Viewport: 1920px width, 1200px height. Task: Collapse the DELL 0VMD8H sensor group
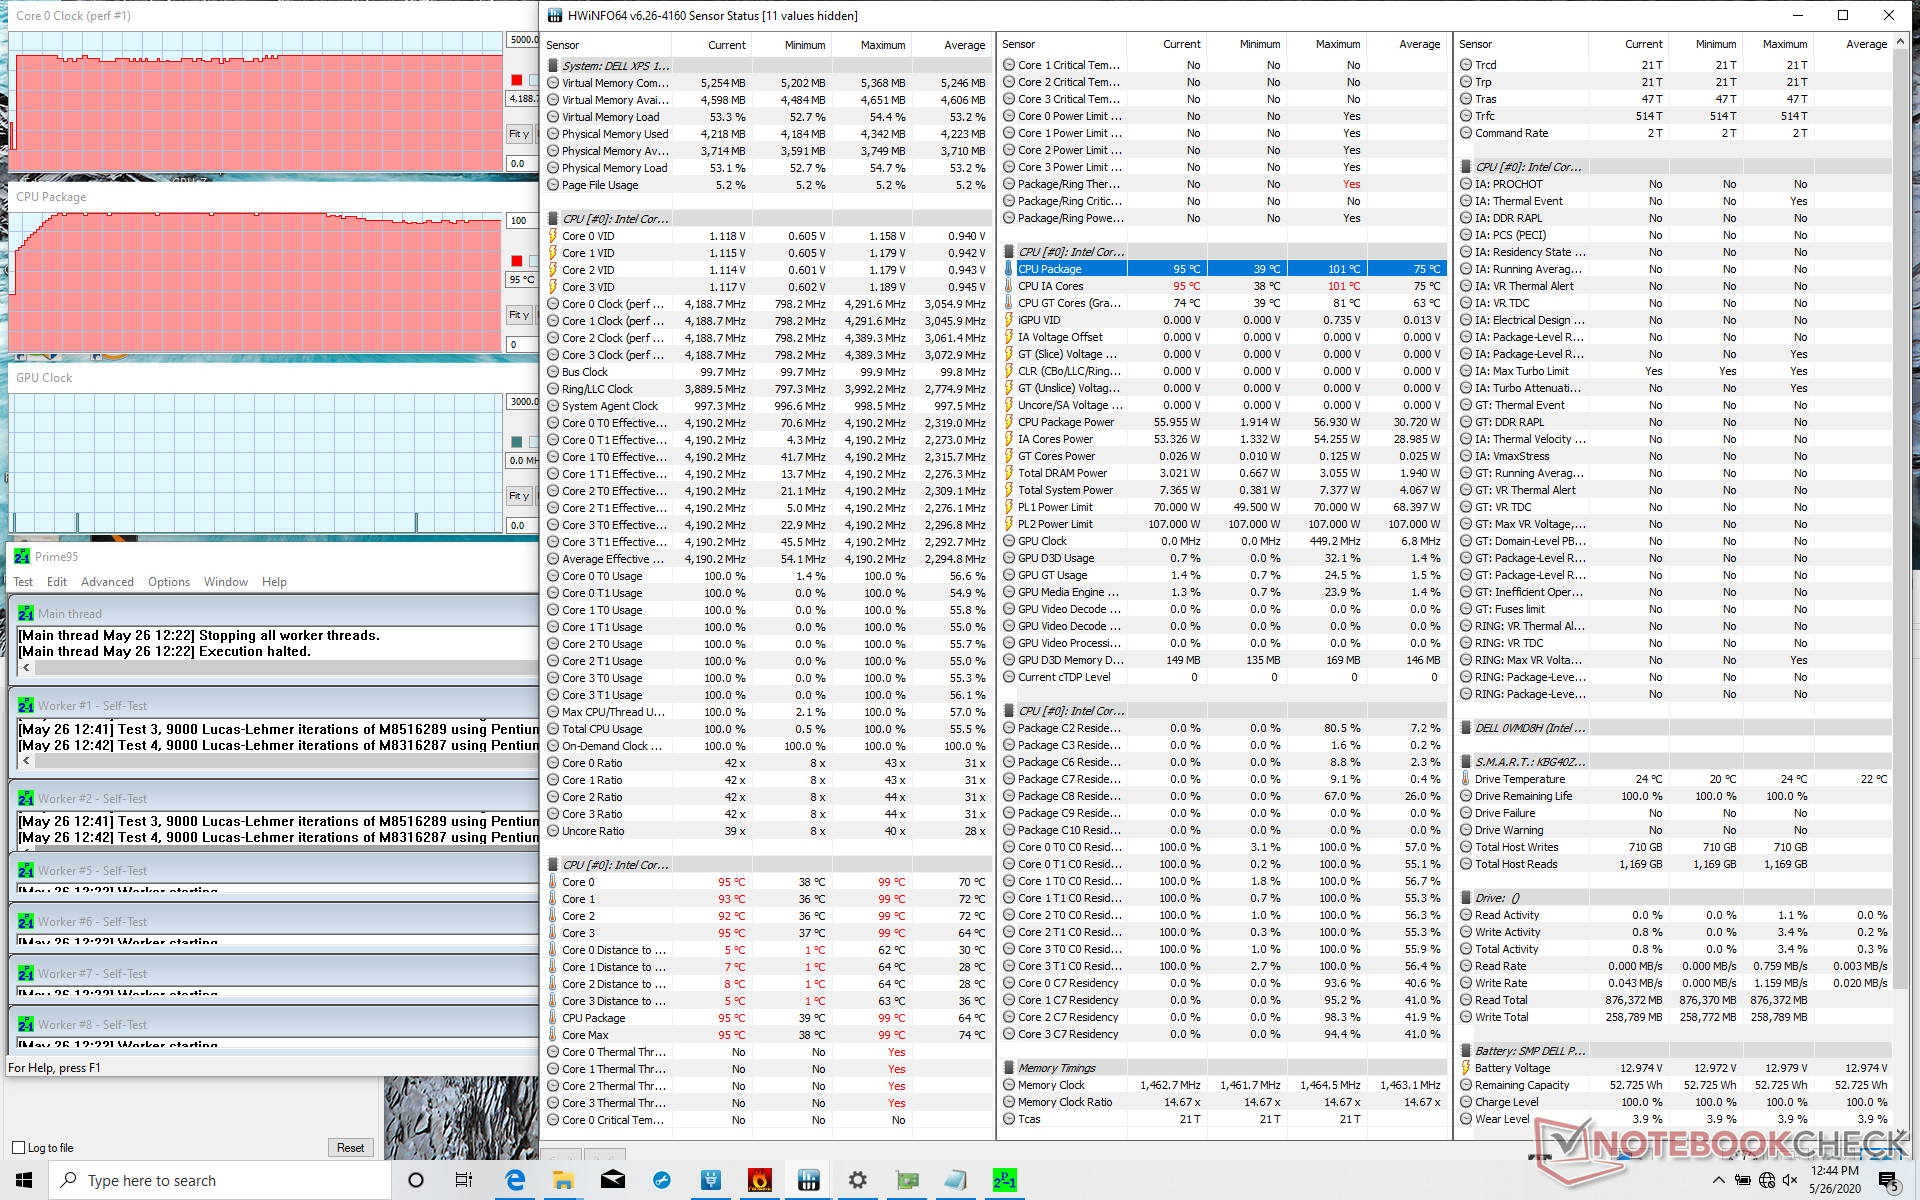pyautogui.click(x=1466, y=727)
